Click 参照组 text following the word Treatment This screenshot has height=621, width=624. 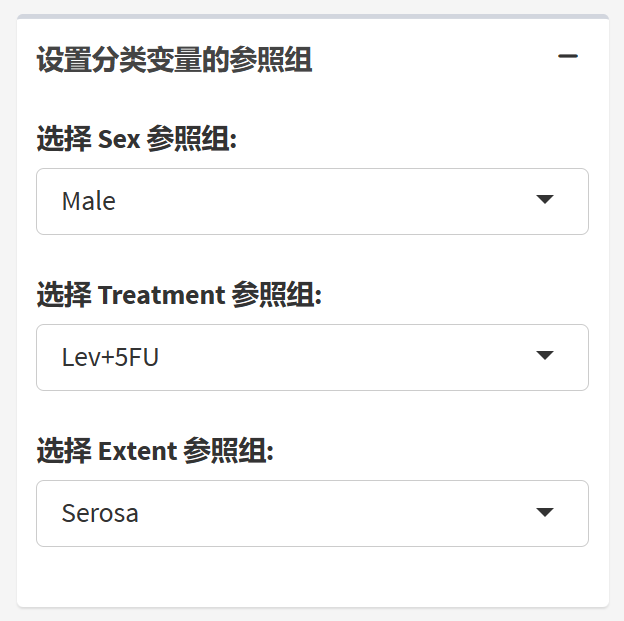coord(274,296)
